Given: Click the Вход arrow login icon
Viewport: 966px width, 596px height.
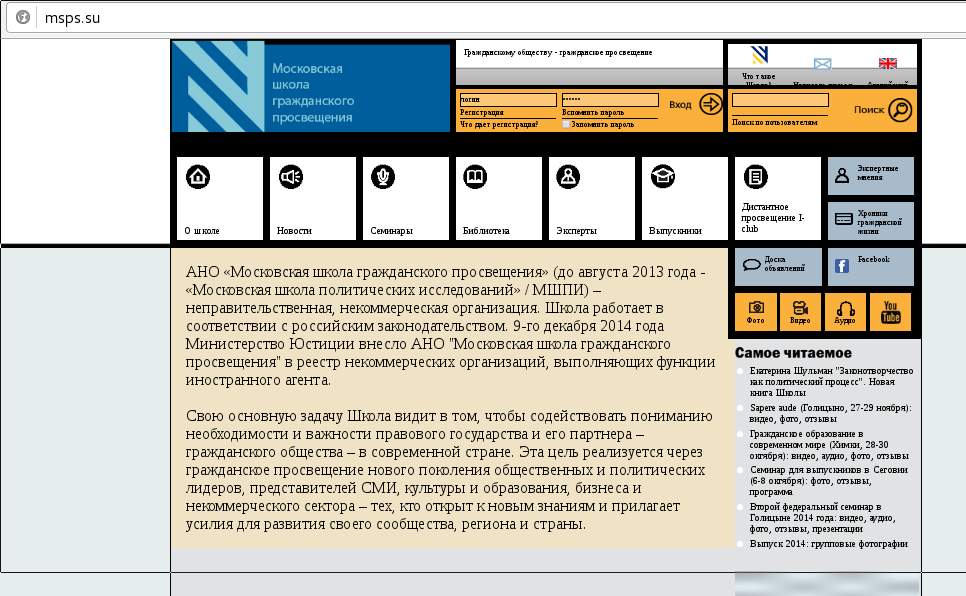Looking at the screenshot, I should [710, 104].
